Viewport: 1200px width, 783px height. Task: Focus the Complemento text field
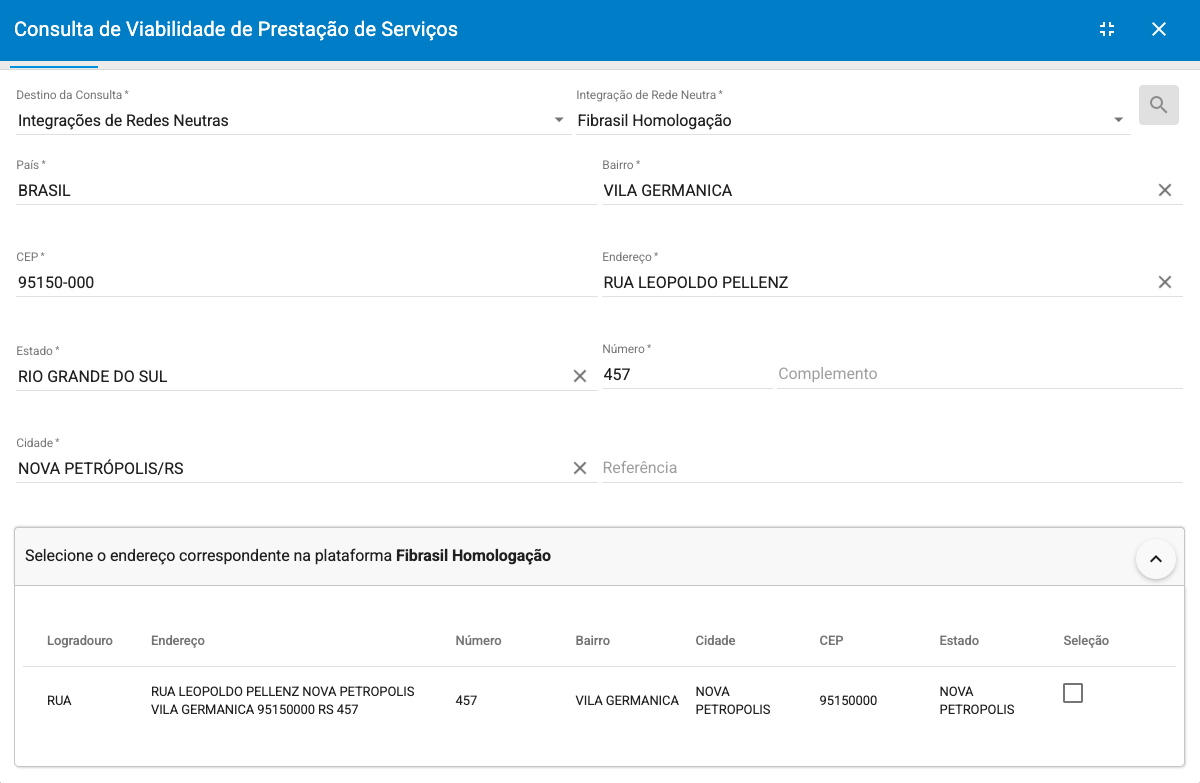point(978,374)
